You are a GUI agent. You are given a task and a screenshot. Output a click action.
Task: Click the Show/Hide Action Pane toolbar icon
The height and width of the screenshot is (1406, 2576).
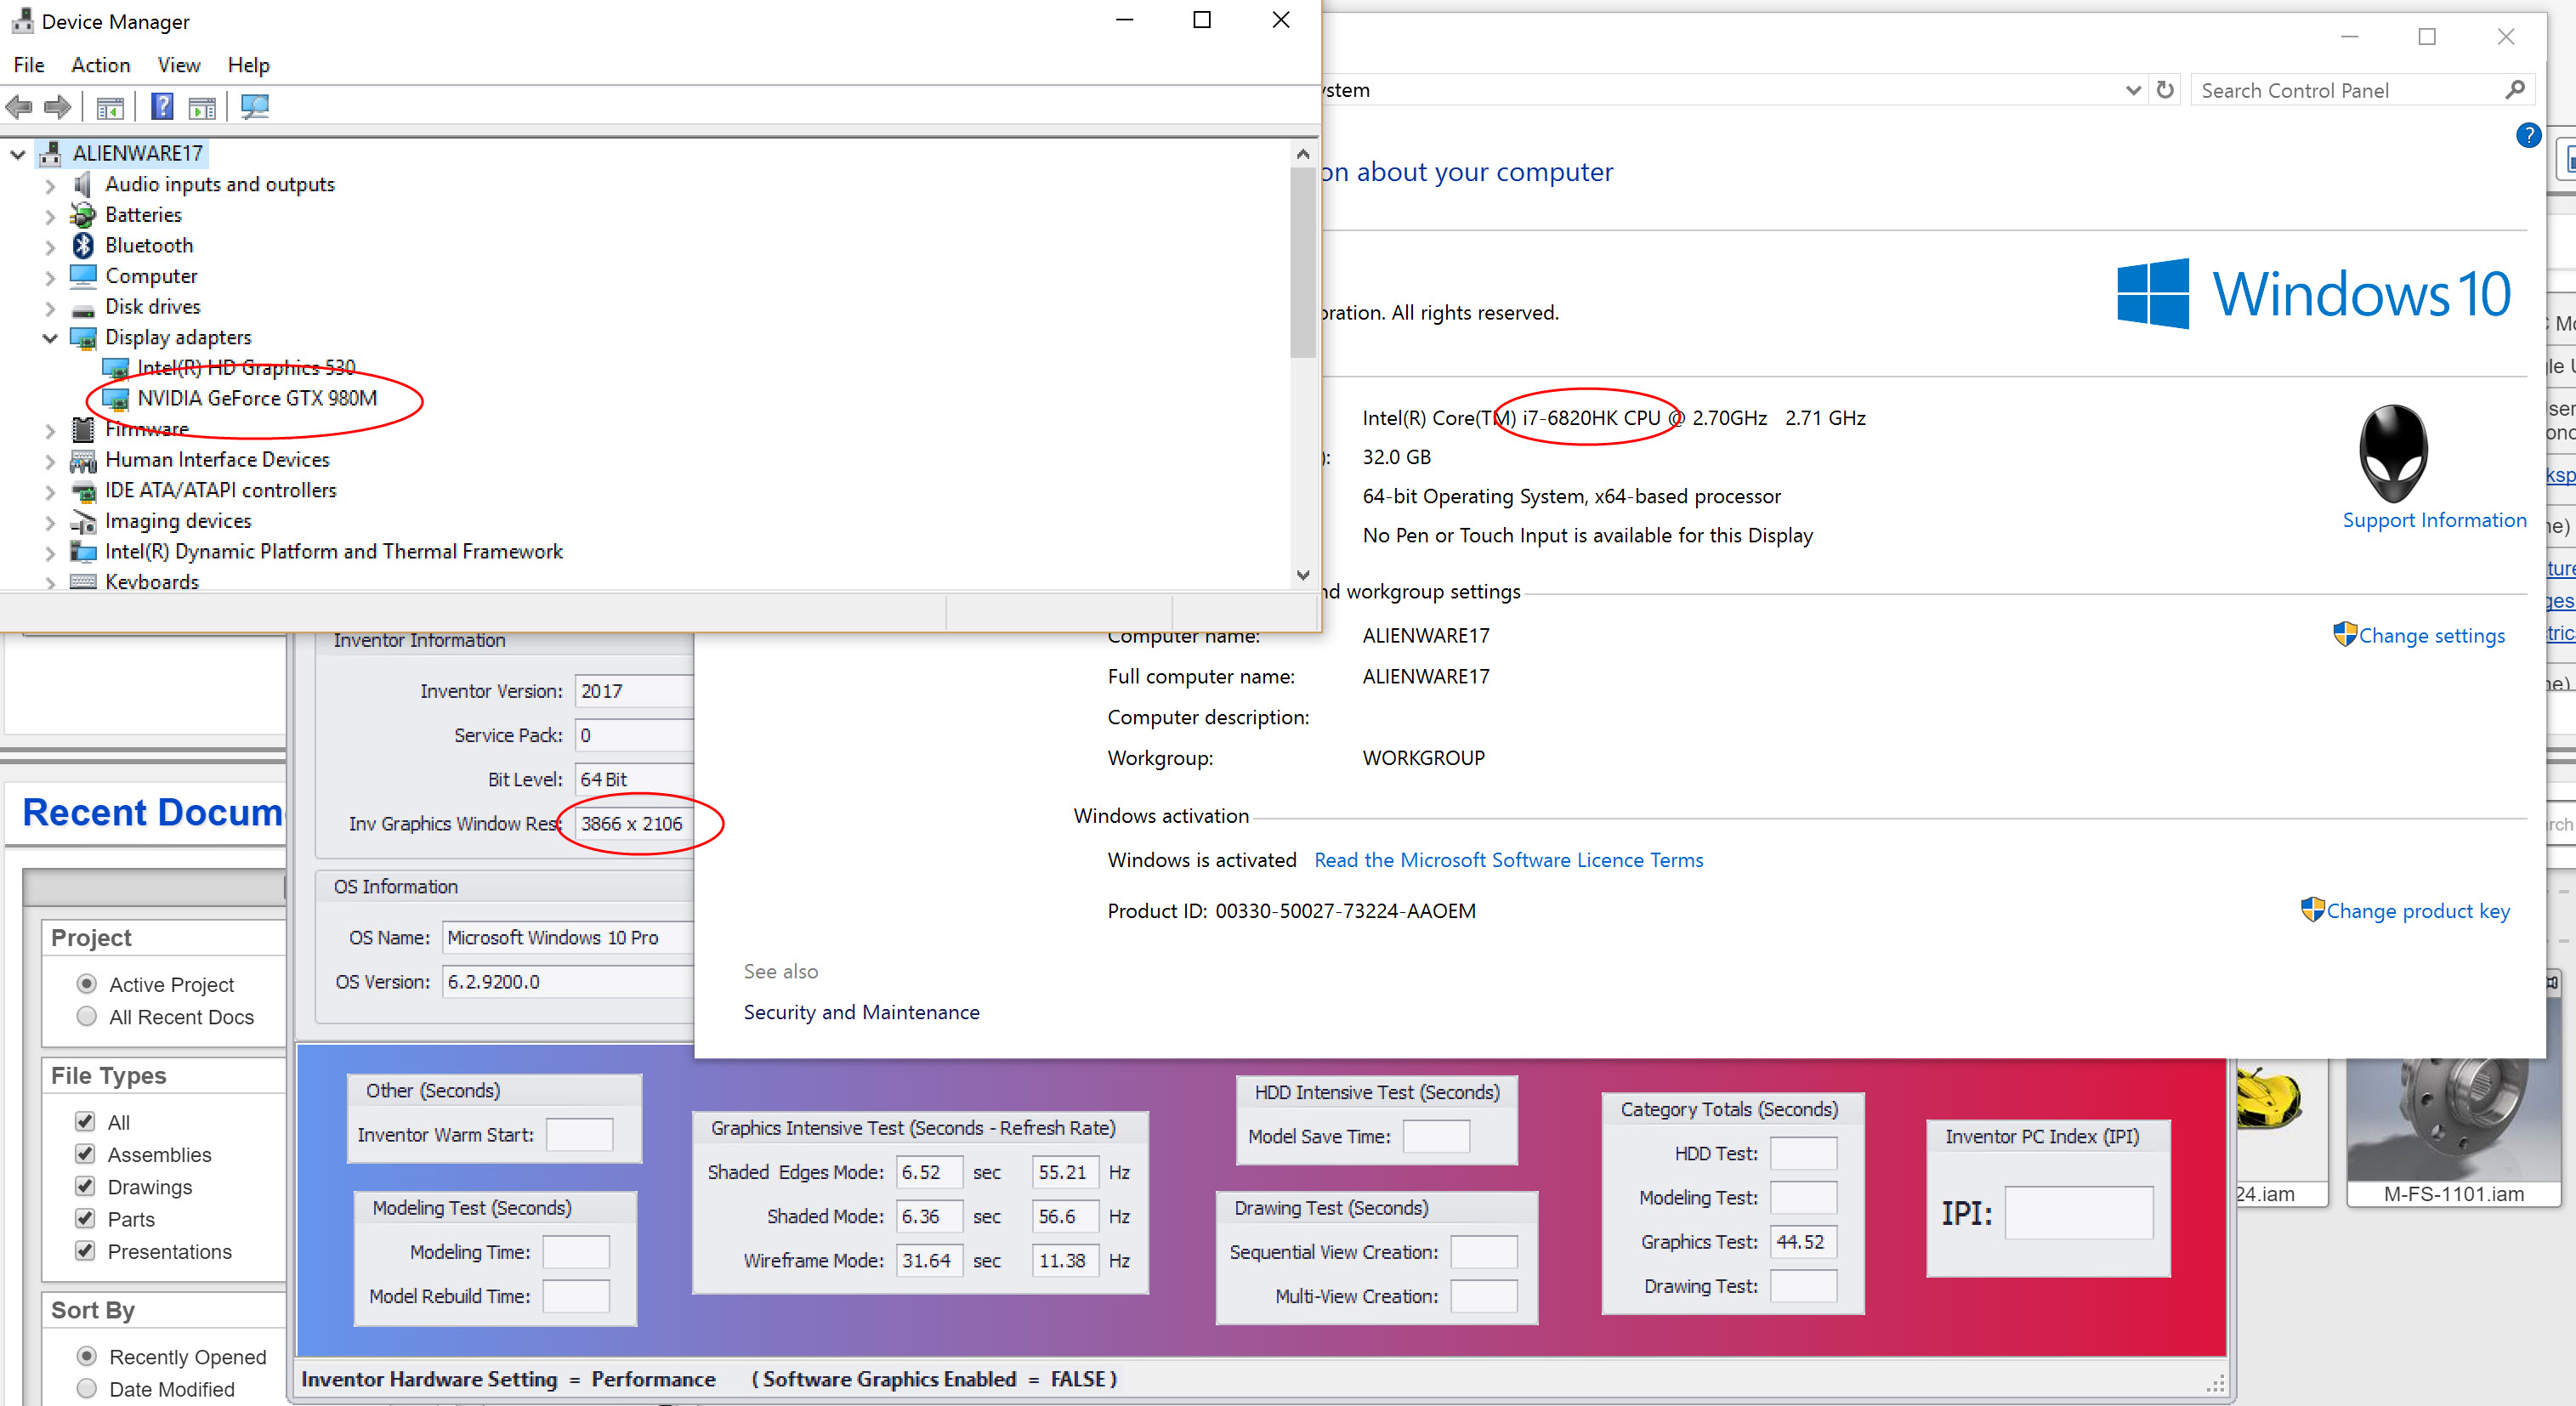202,107
